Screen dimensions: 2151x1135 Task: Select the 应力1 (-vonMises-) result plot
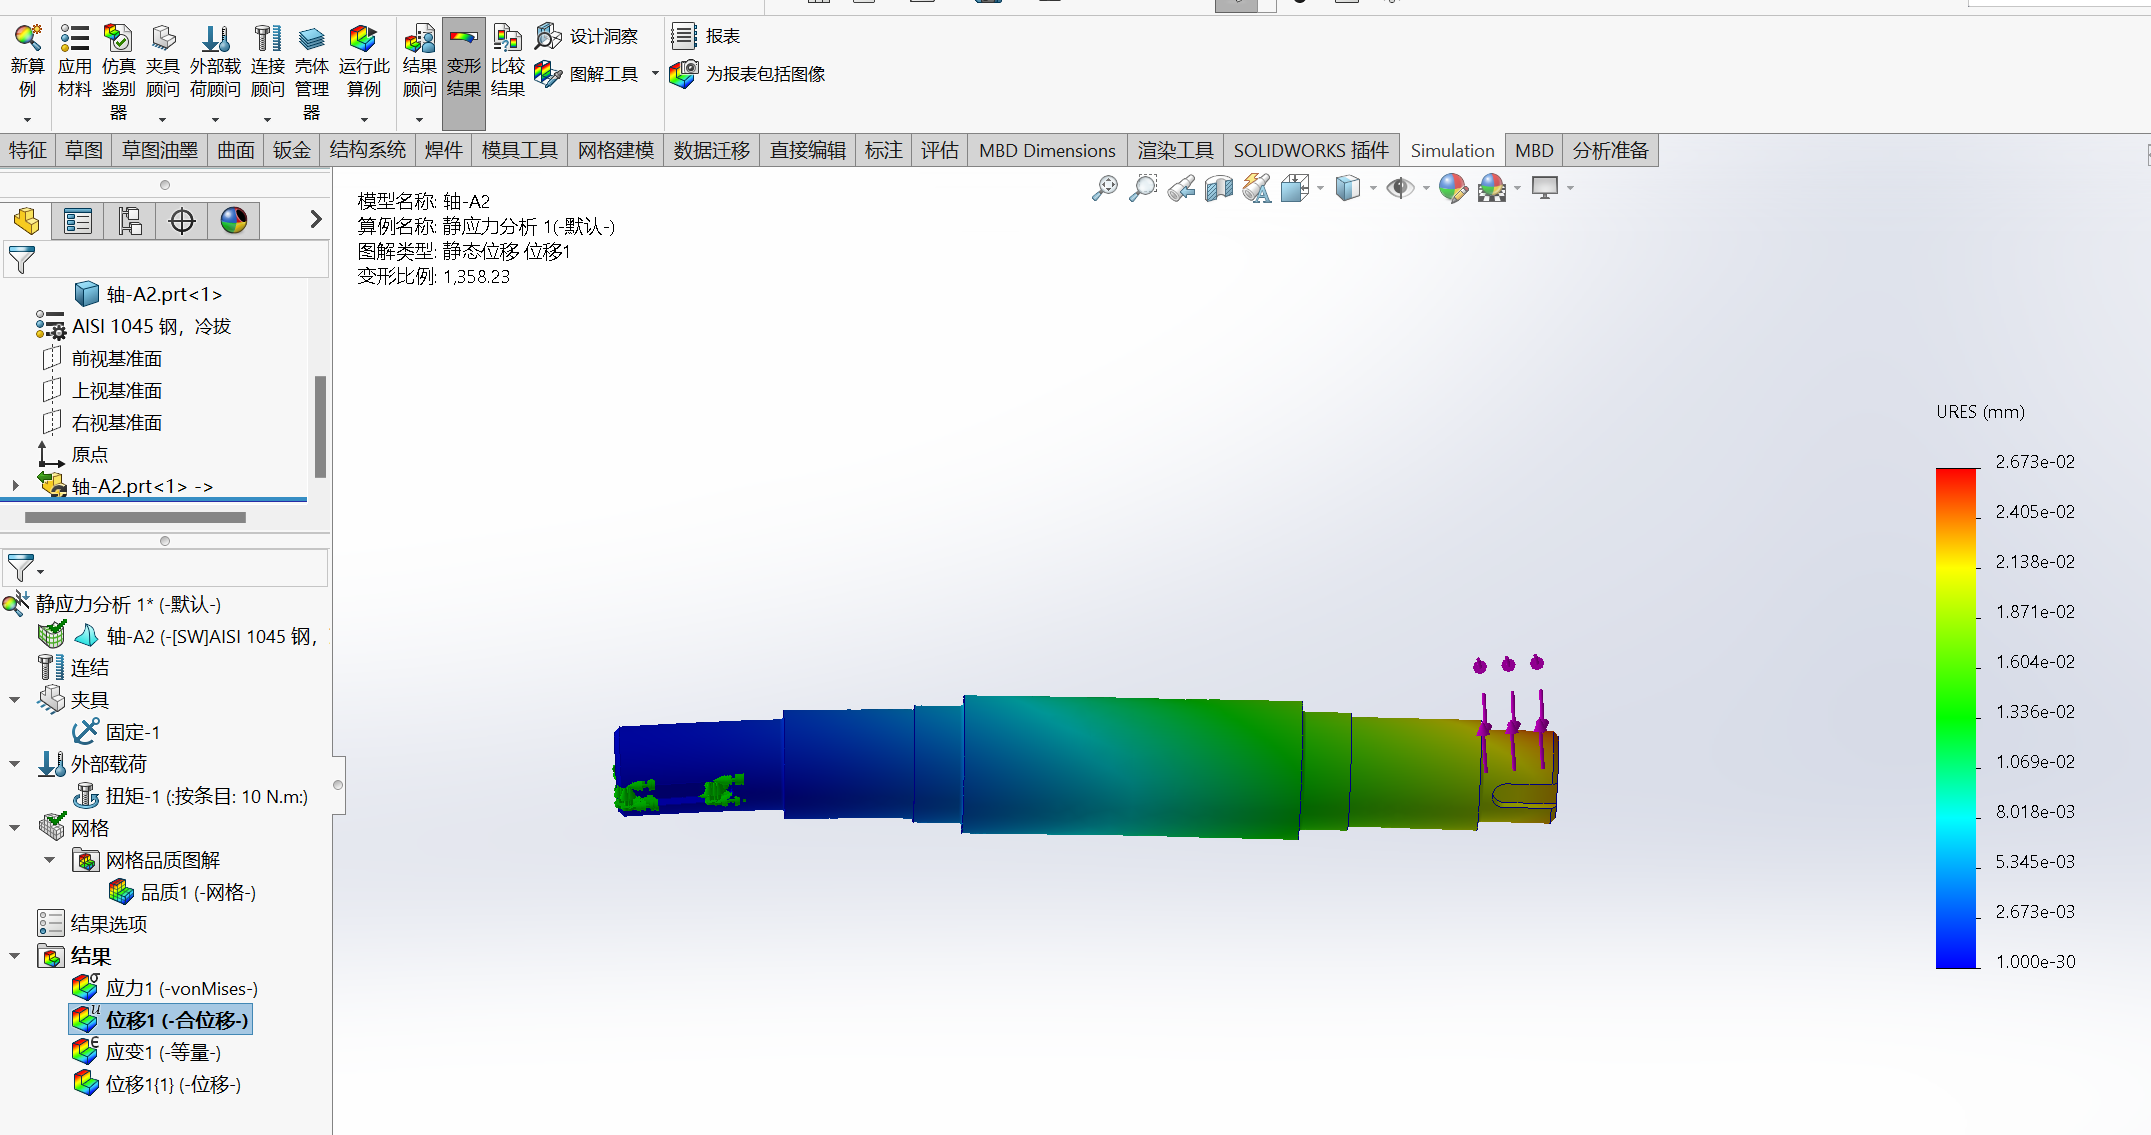(180, 988)
